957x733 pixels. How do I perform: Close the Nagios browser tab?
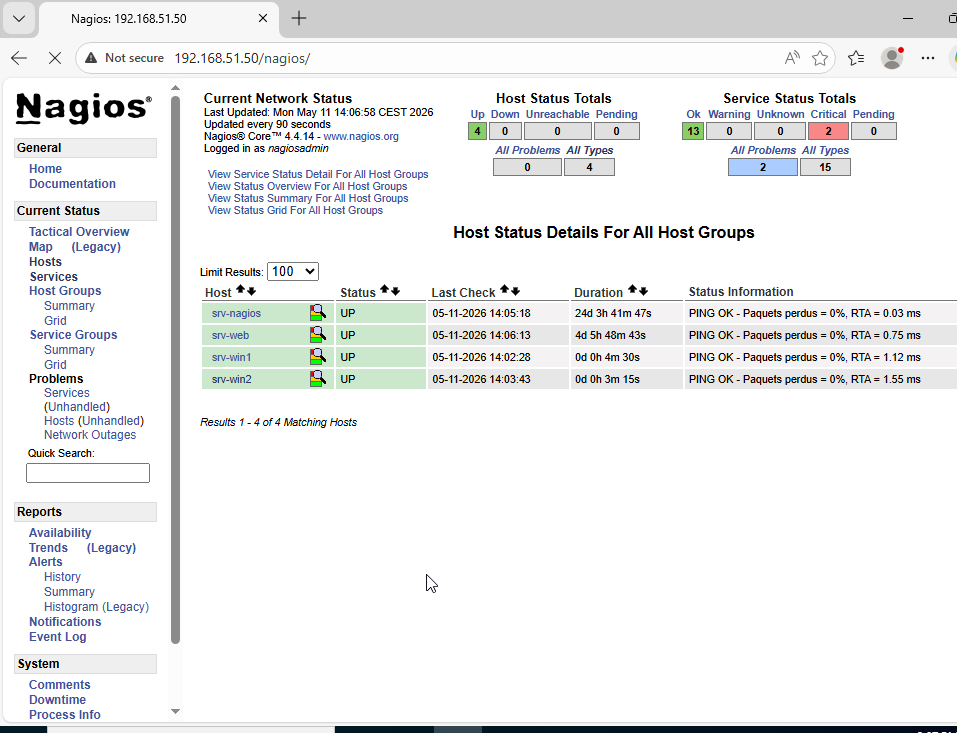(x=263, y=18)
